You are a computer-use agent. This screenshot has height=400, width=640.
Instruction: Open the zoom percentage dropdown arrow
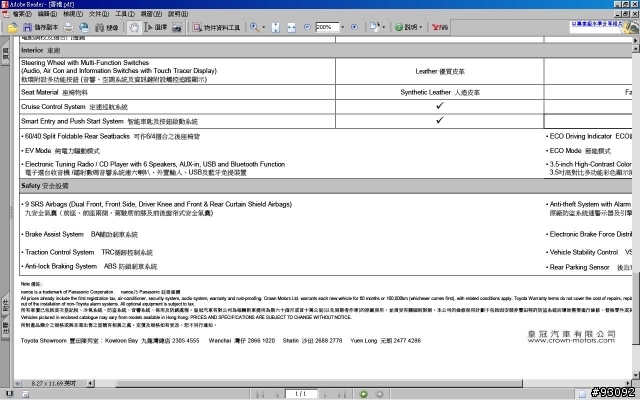pos(342,27)
